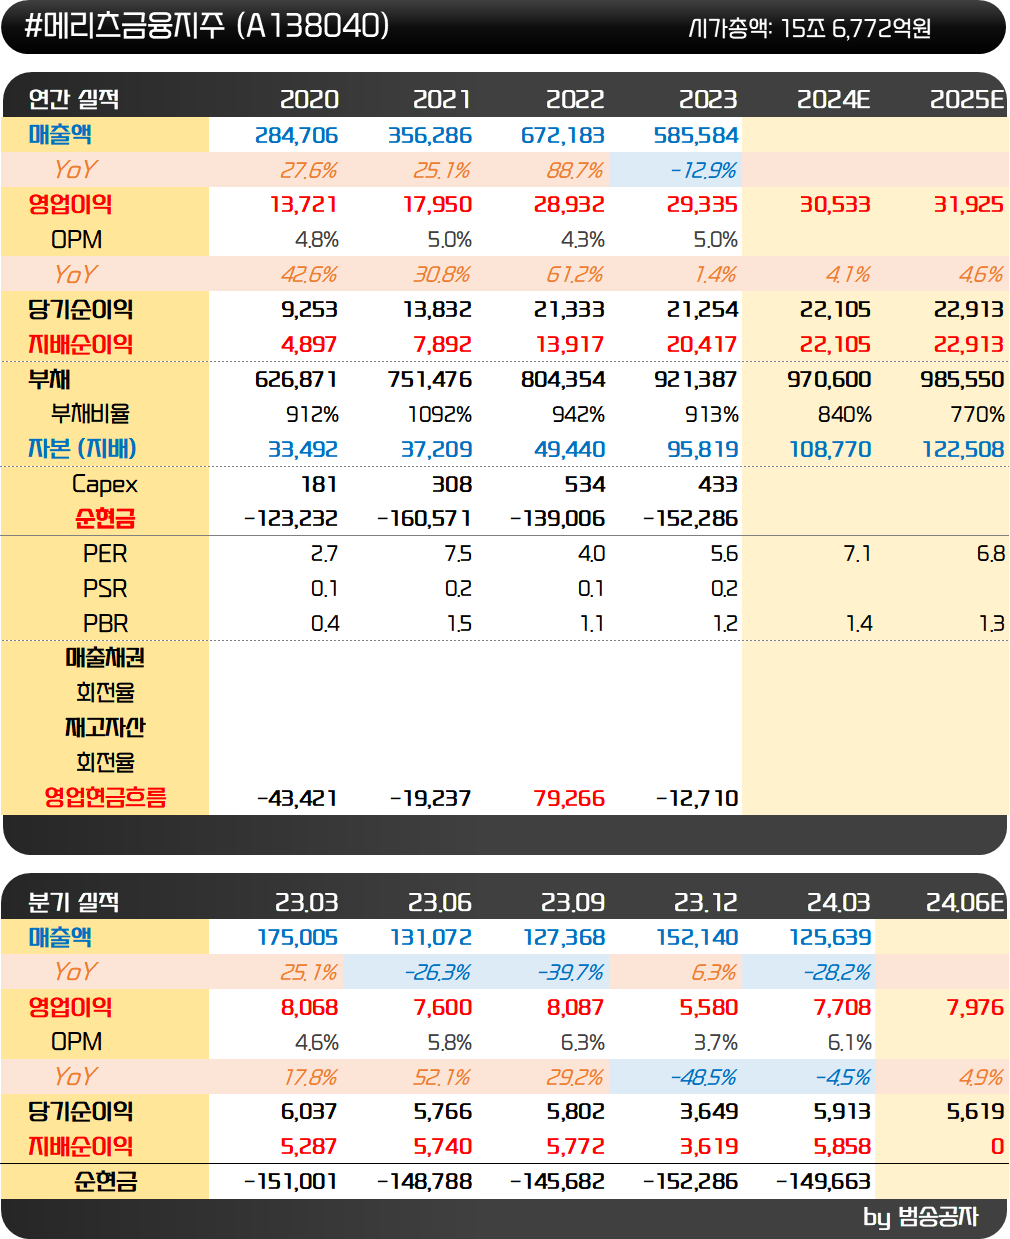Viewport: 1010px width, 1239px height.
Task: Select annual 매출액 value 672,183
Action: pyautogui.click(x=563, y=135)
